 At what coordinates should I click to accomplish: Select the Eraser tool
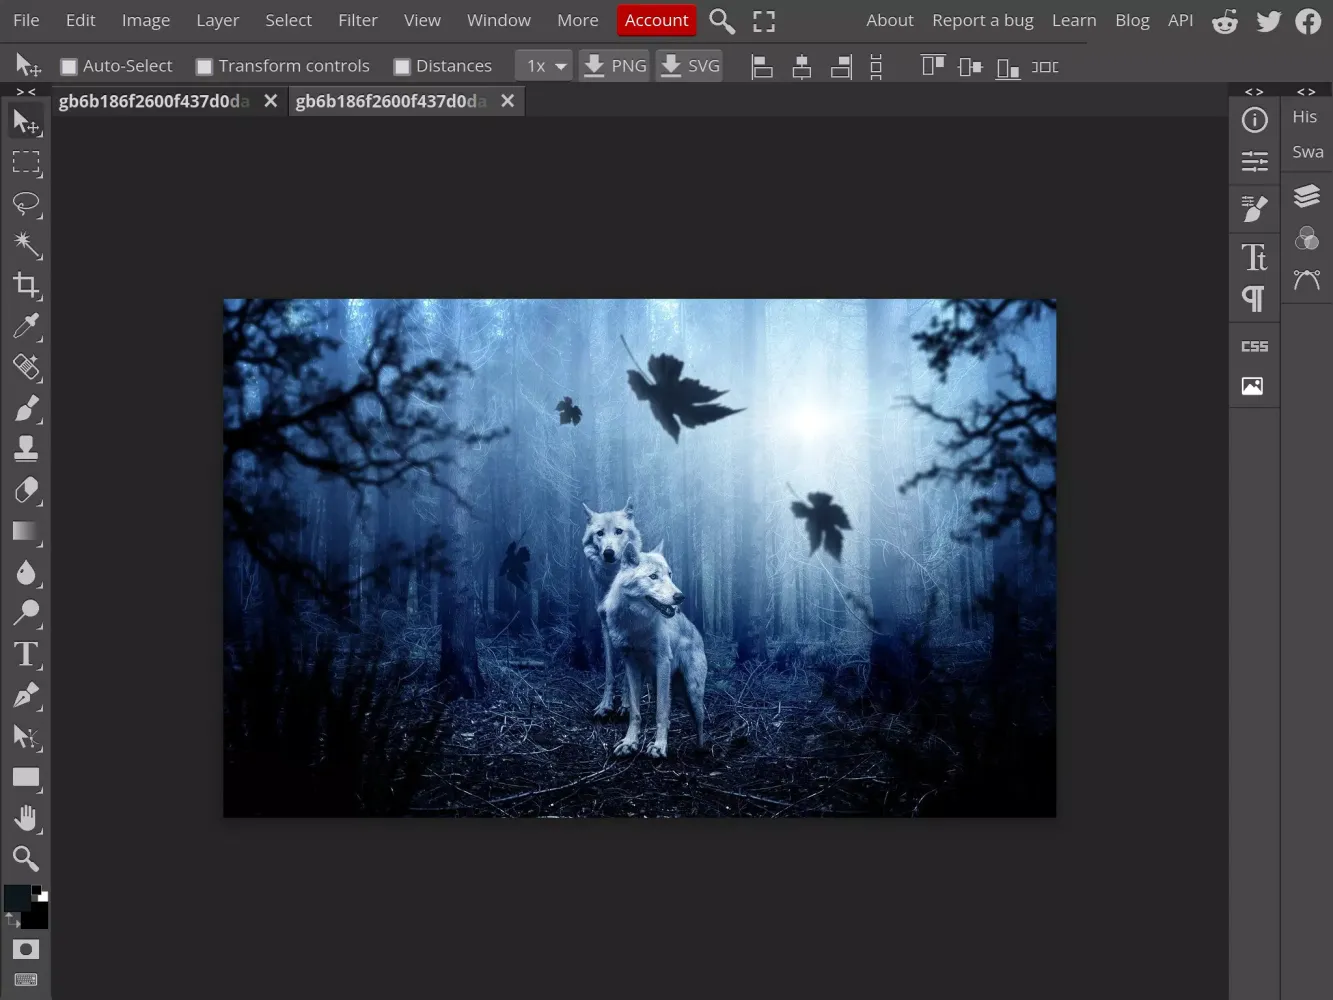click(x=26, y=490)
